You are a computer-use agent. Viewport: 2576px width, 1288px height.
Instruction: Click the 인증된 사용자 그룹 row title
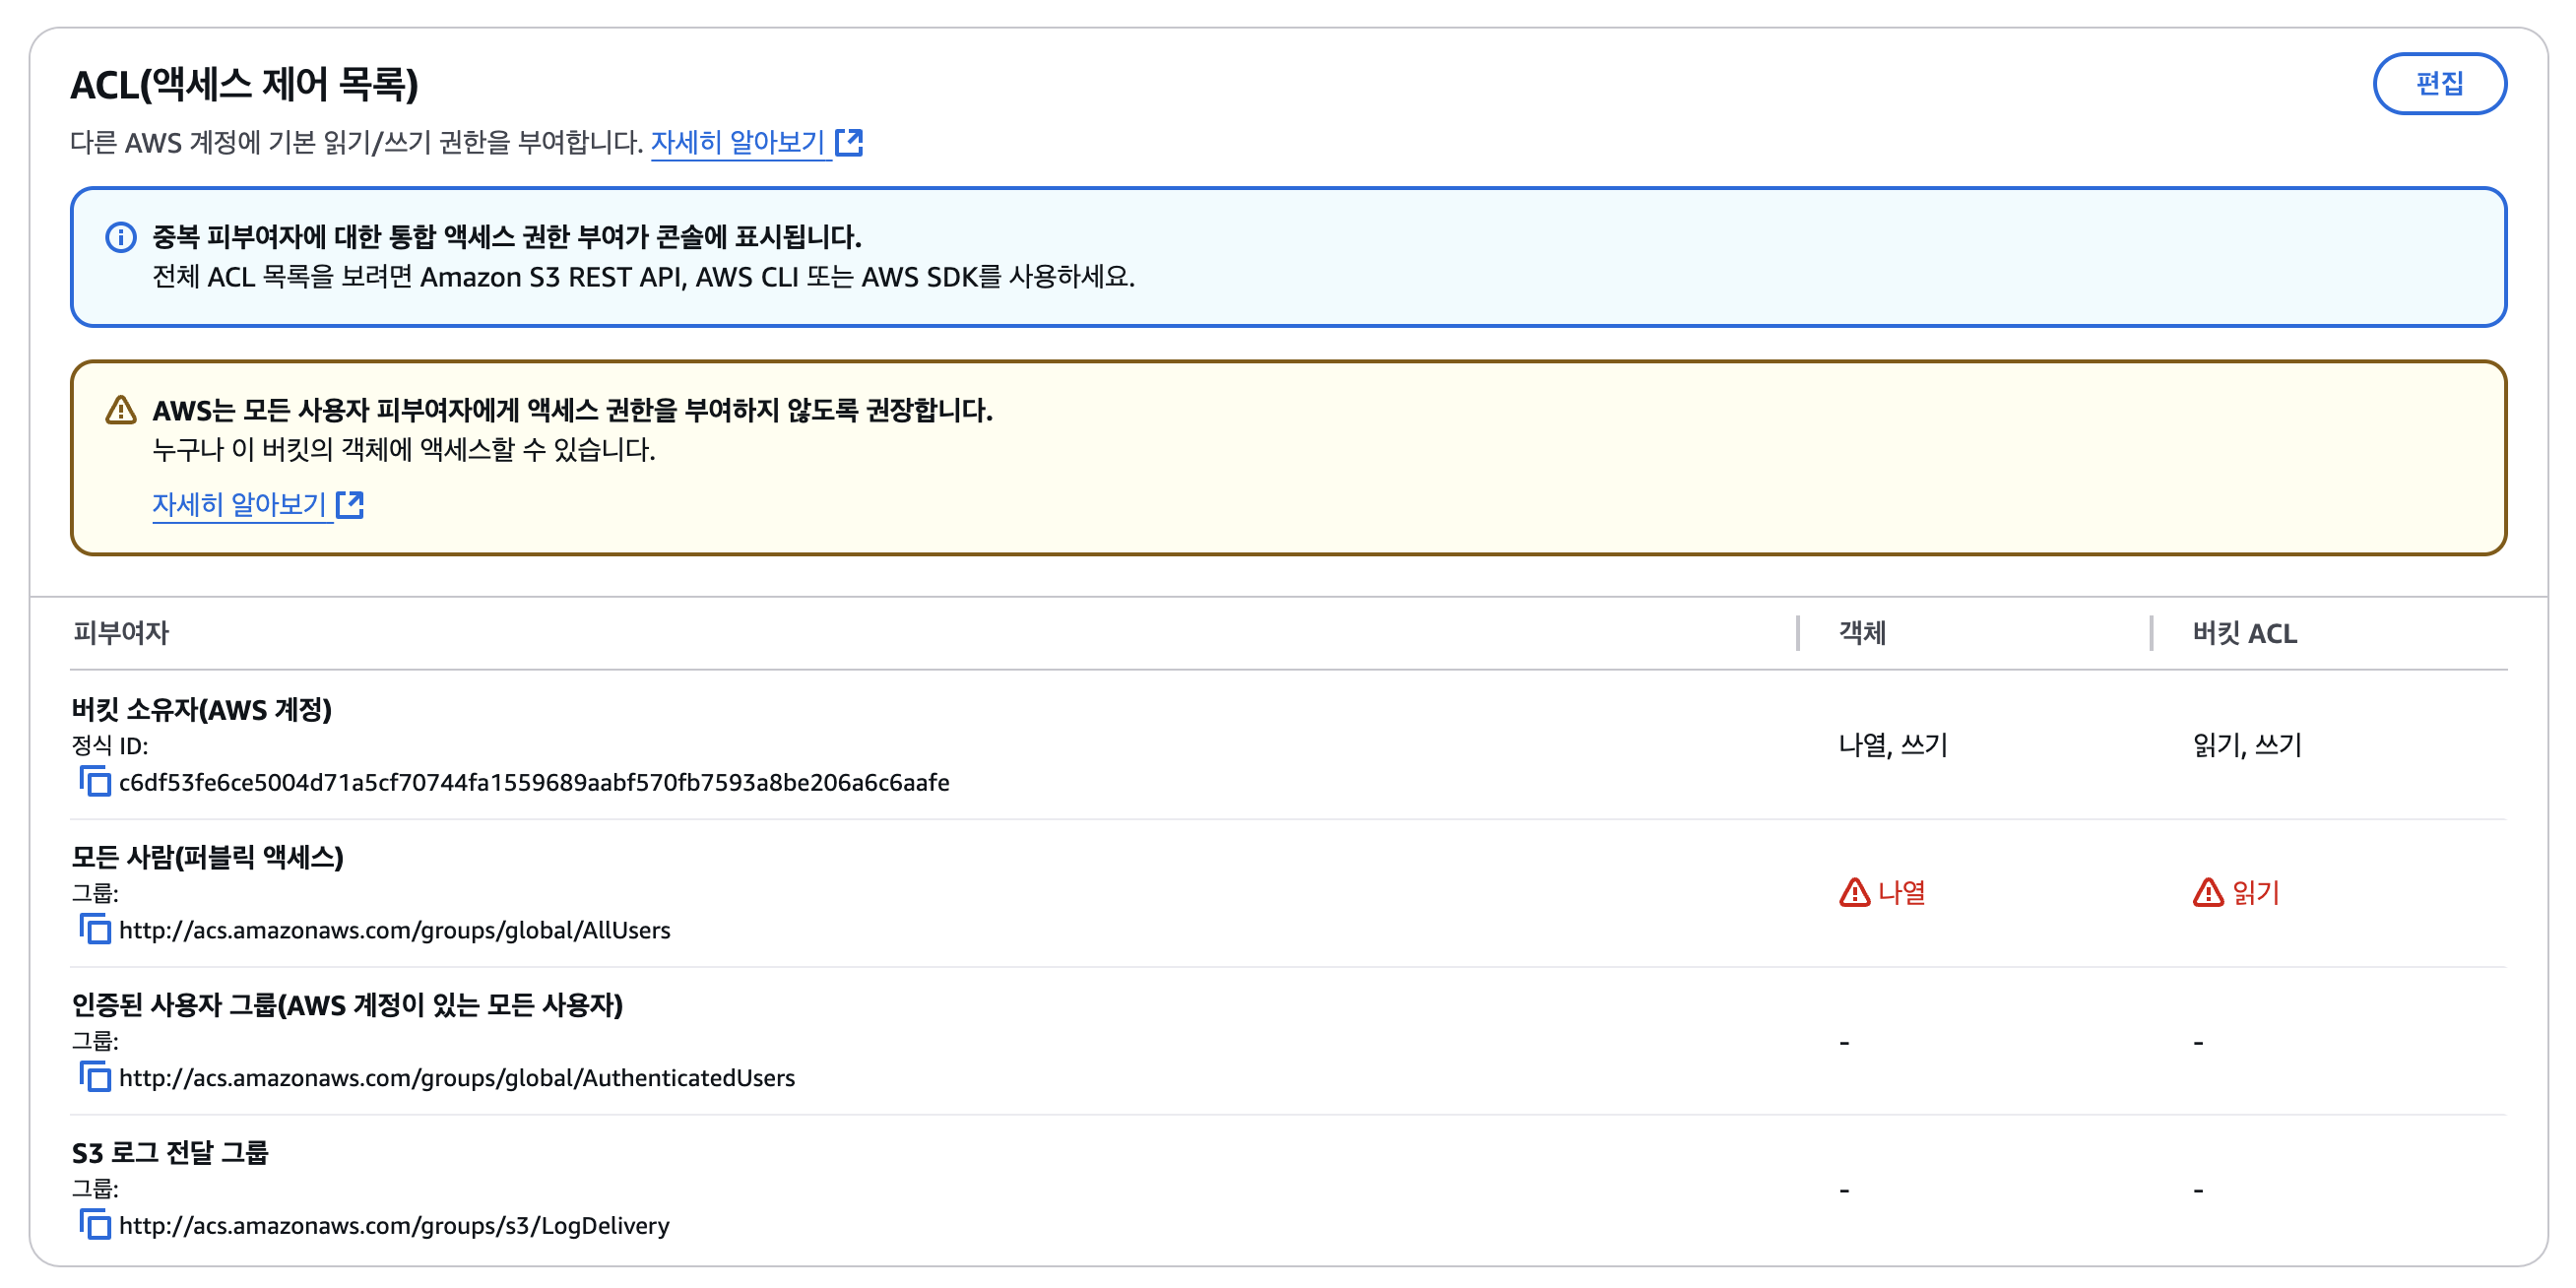click(346, 1004)
